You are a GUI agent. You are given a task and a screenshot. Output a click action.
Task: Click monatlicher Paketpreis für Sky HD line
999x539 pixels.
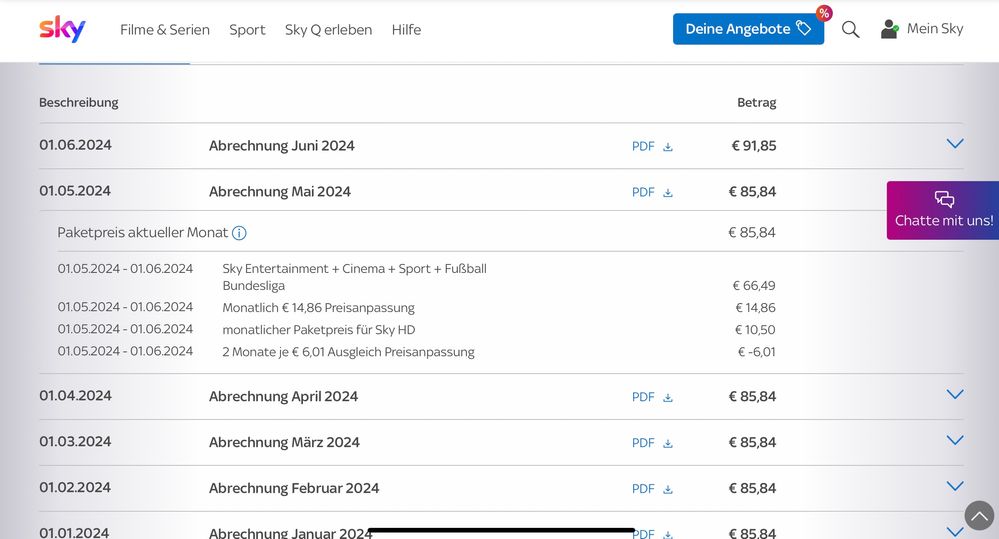(319, 330)
